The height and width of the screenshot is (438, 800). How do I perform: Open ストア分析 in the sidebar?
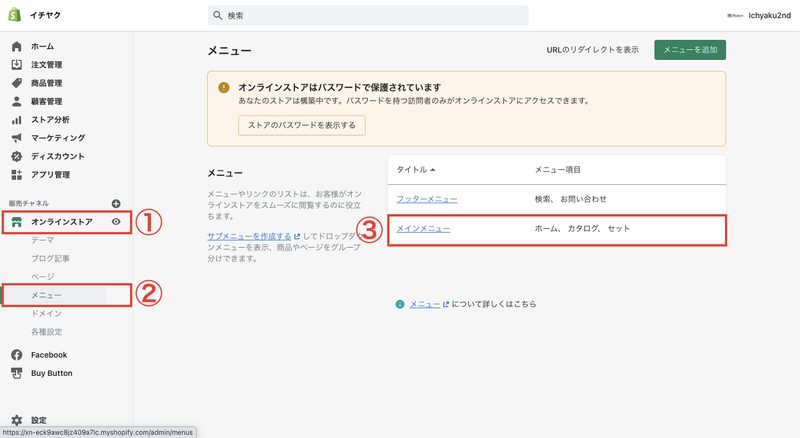50,120
